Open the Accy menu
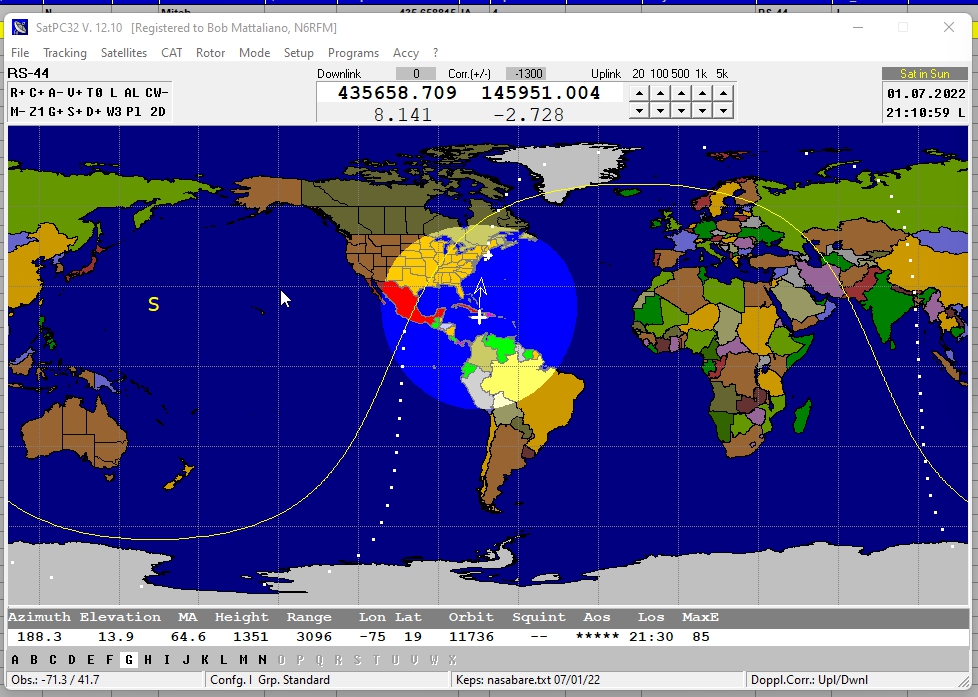The height and width of the screenshot is (697, 978). tap(405, 53)
